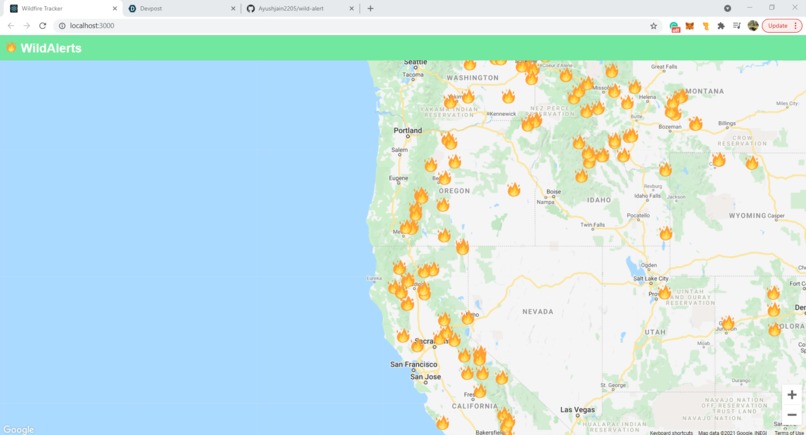Viewport: 806px width, 435px height.
Task: Click the Twin Falls city label
Action: click(x=592, y=225)
